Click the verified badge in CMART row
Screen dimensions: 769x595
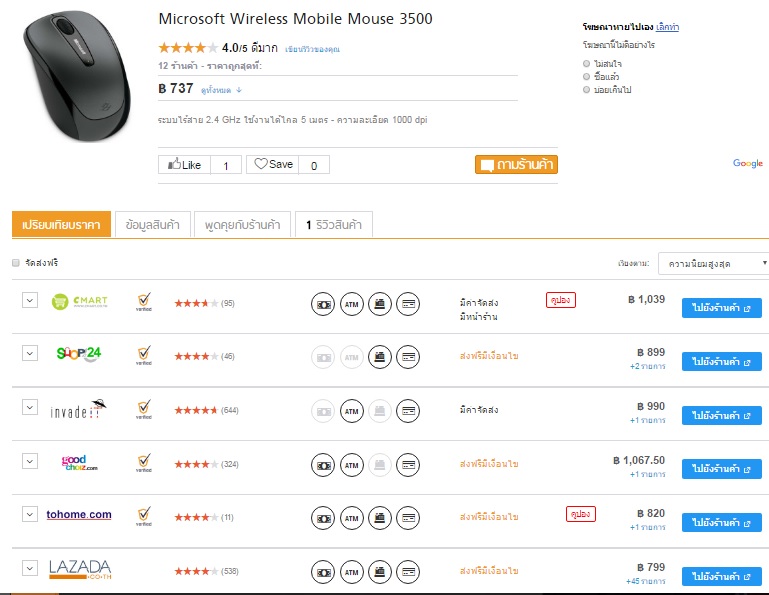click(144, 302)
